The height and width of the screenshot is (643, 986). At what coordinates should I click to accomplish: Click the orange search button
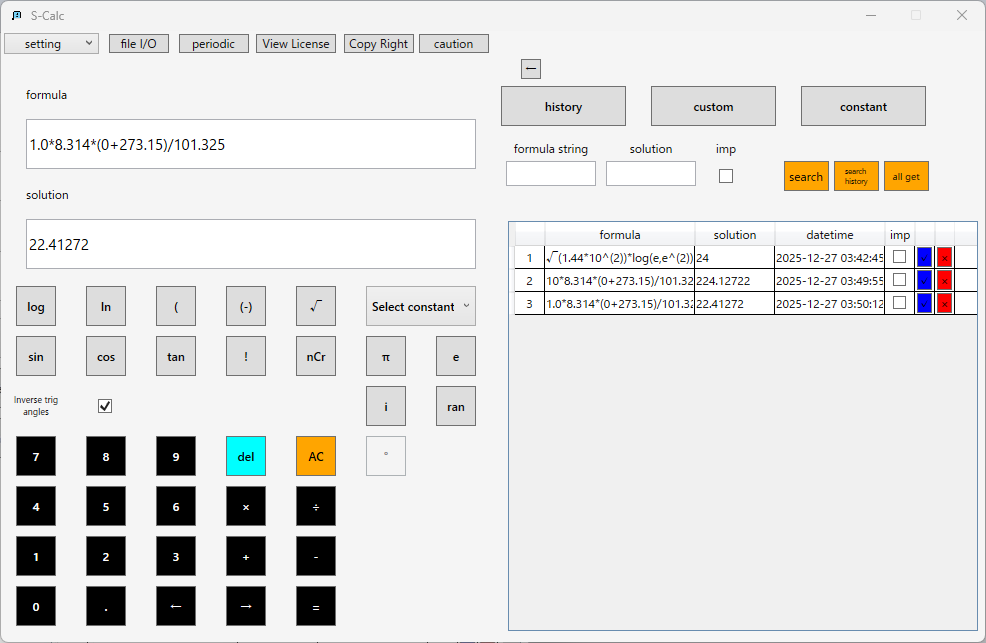(x=806, y=176)
